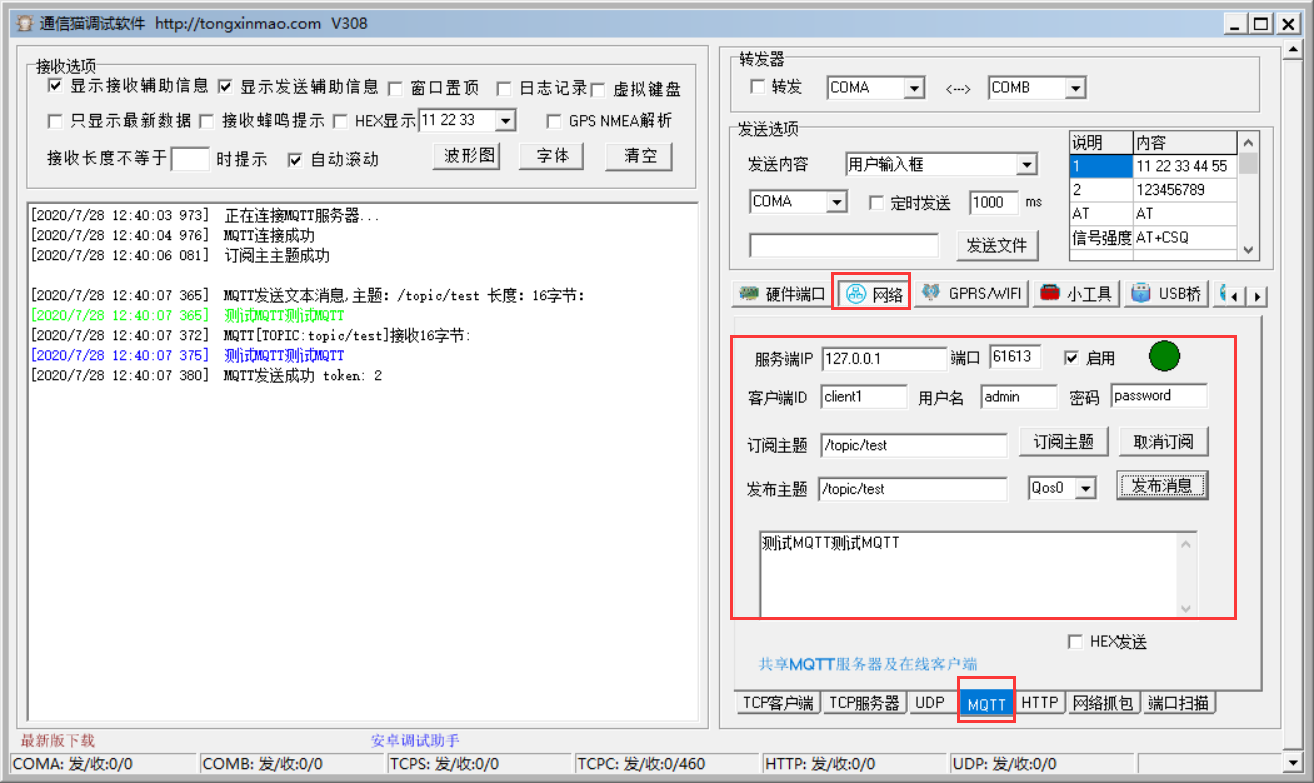Switch to the USB桥 tab
This screenshot has height=783, width=1314.
pos(1168,294)
